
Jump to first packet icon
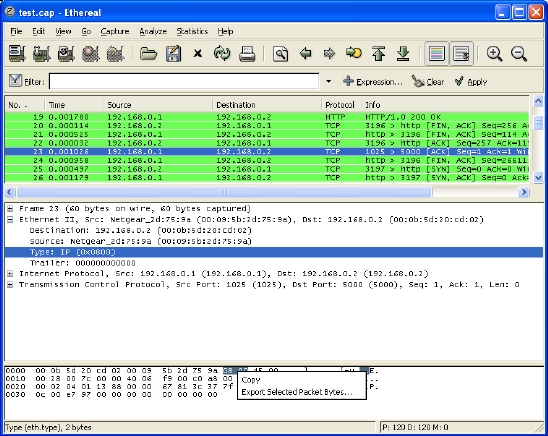coord(378,53)
